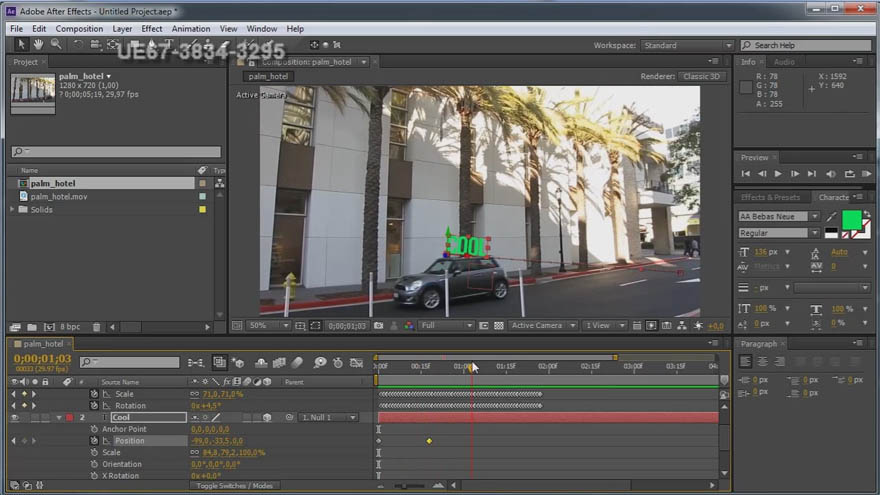Select the Zoom magnifier tool
The height and width of the screenshot is (495, 880).
56,44
